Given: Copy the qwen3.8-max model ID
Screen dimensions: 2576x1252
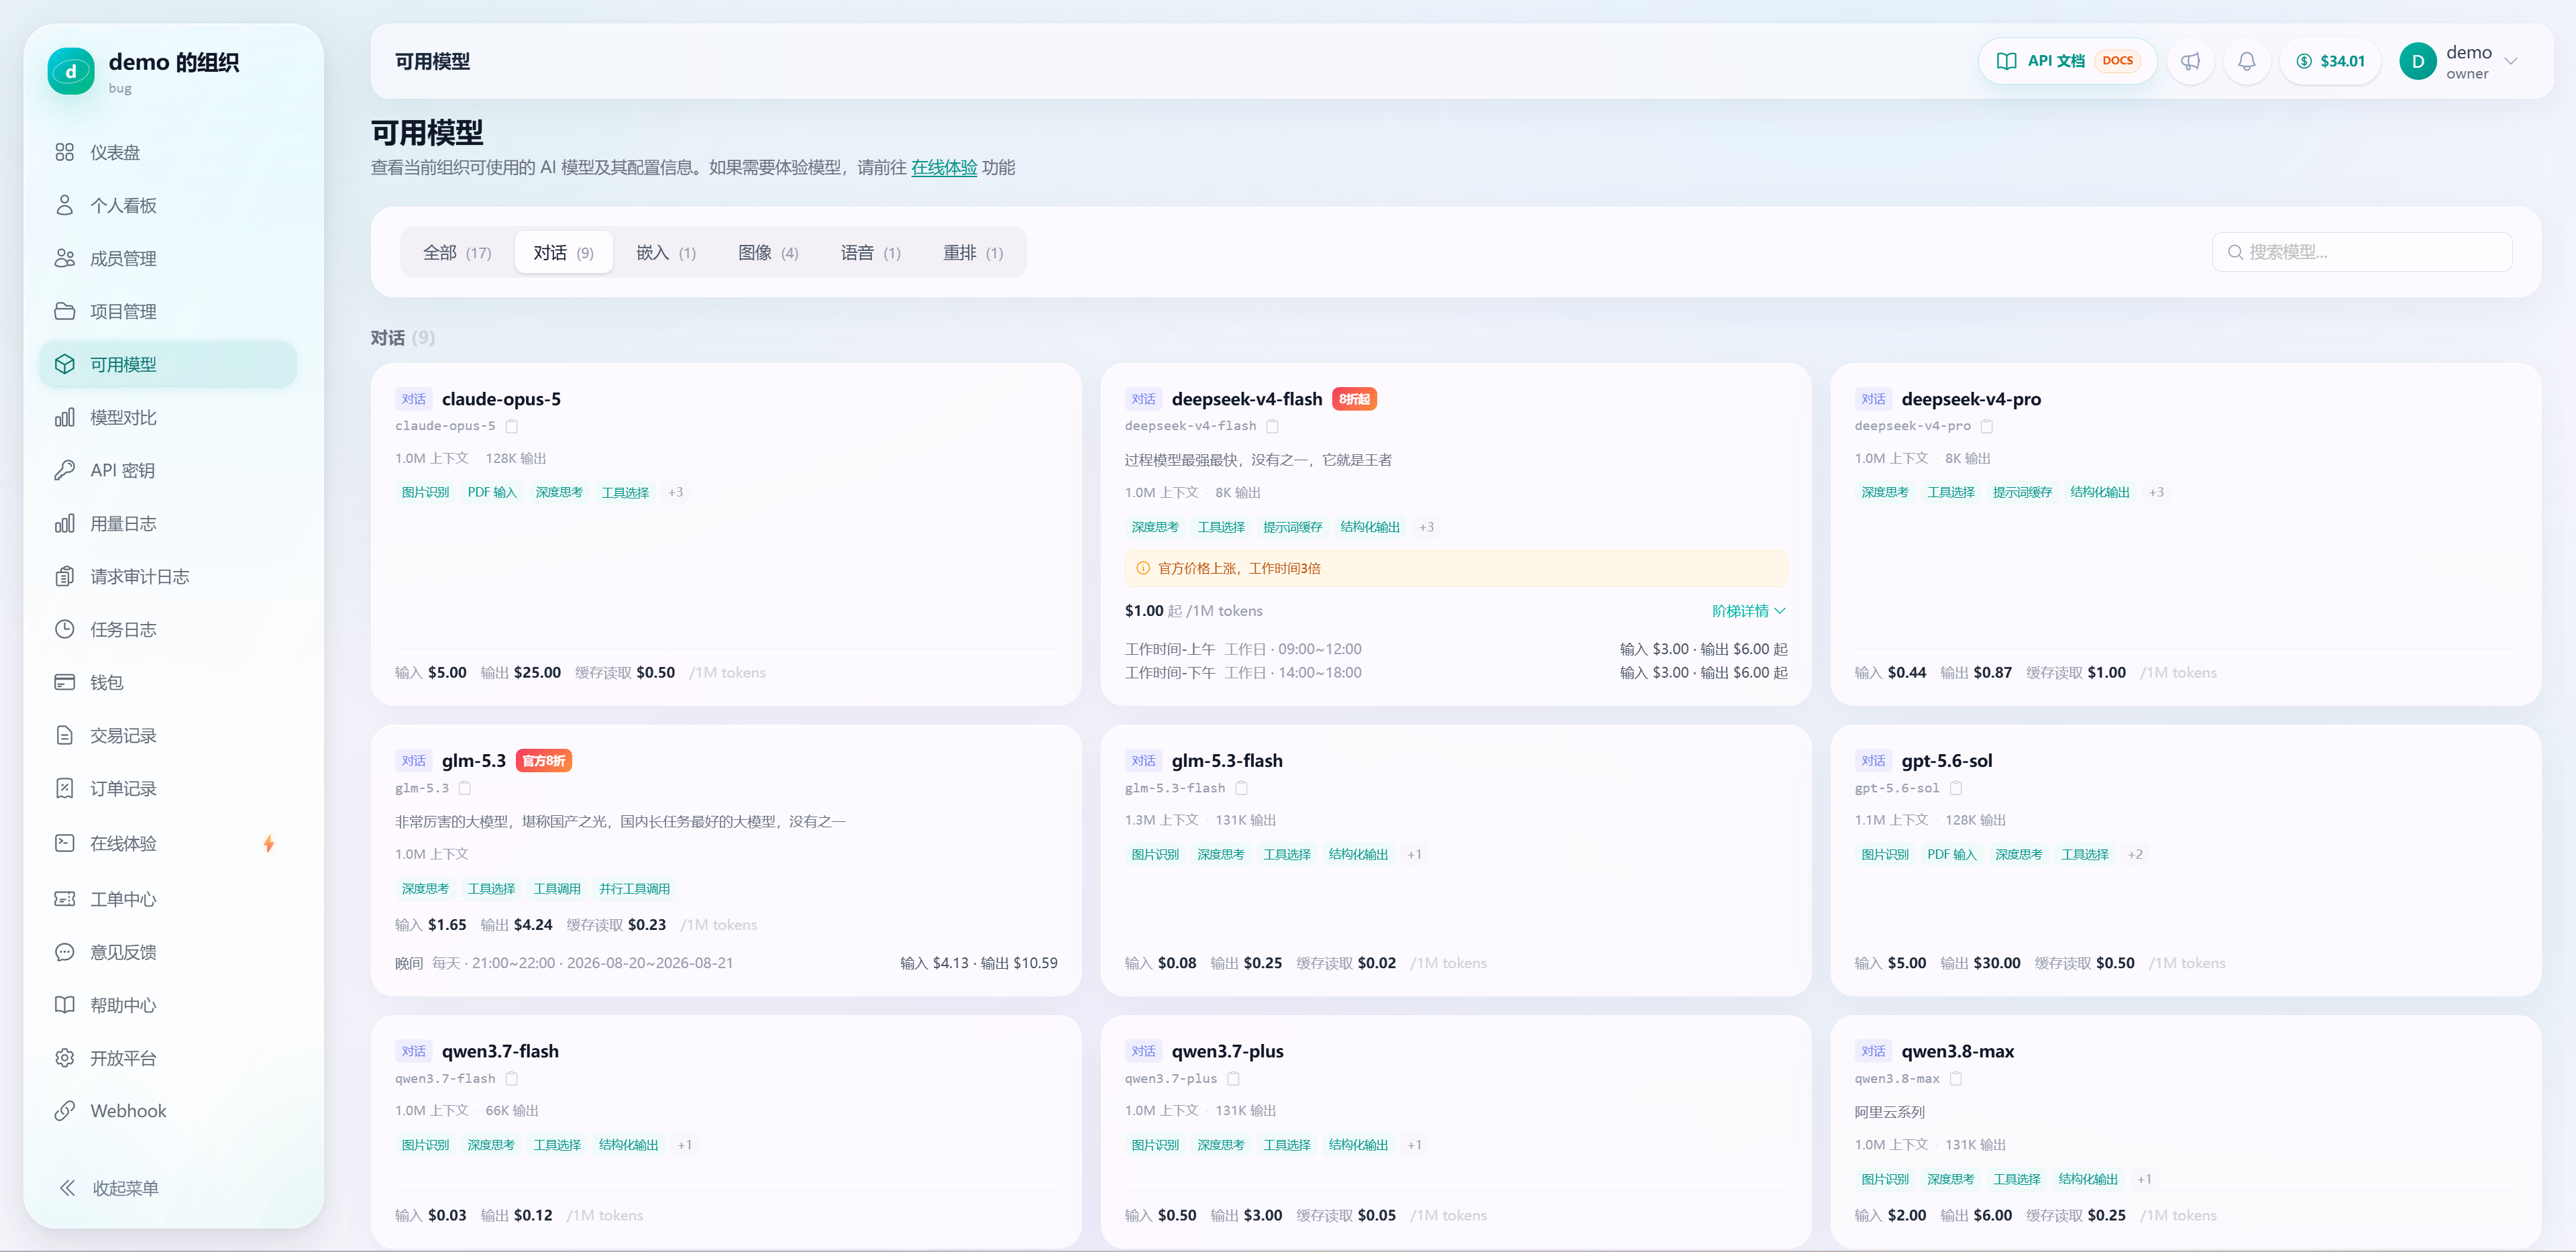Looking at the screenshot, I should coord(1956,1079).
